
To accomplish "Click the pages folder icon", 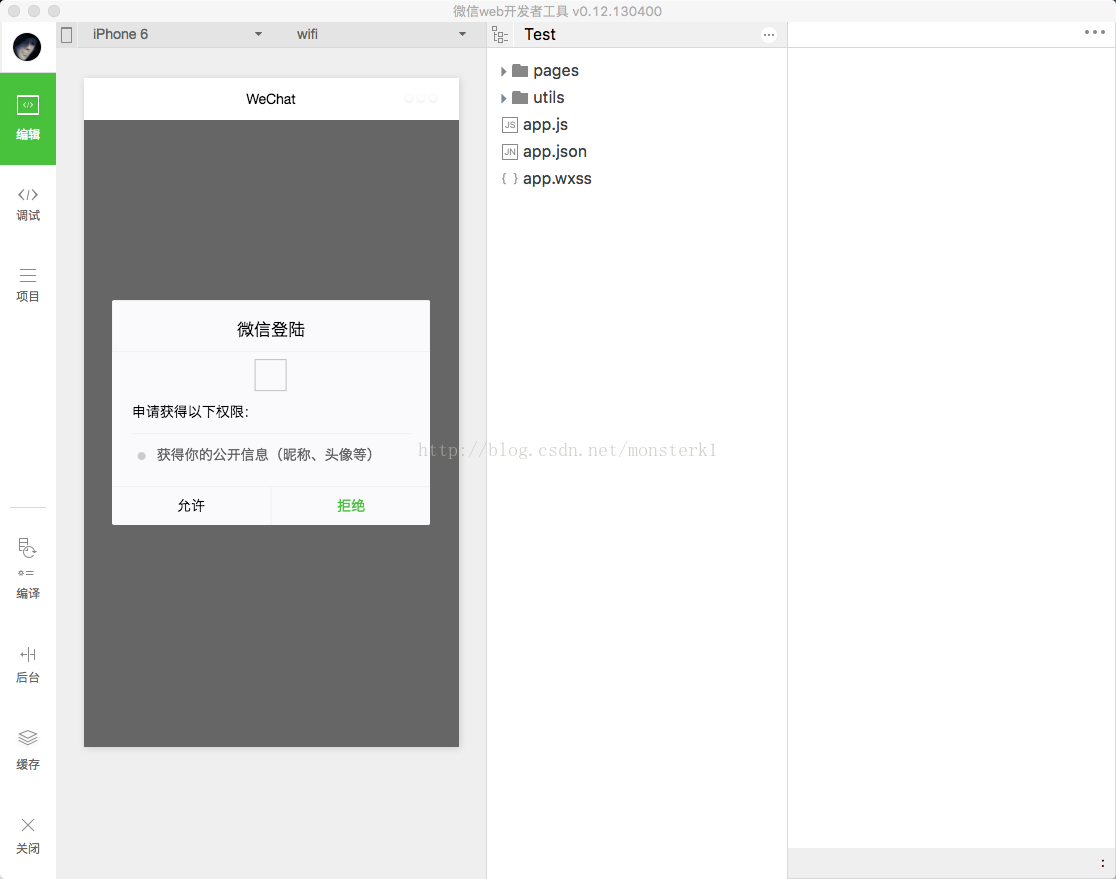I will 520,70.
